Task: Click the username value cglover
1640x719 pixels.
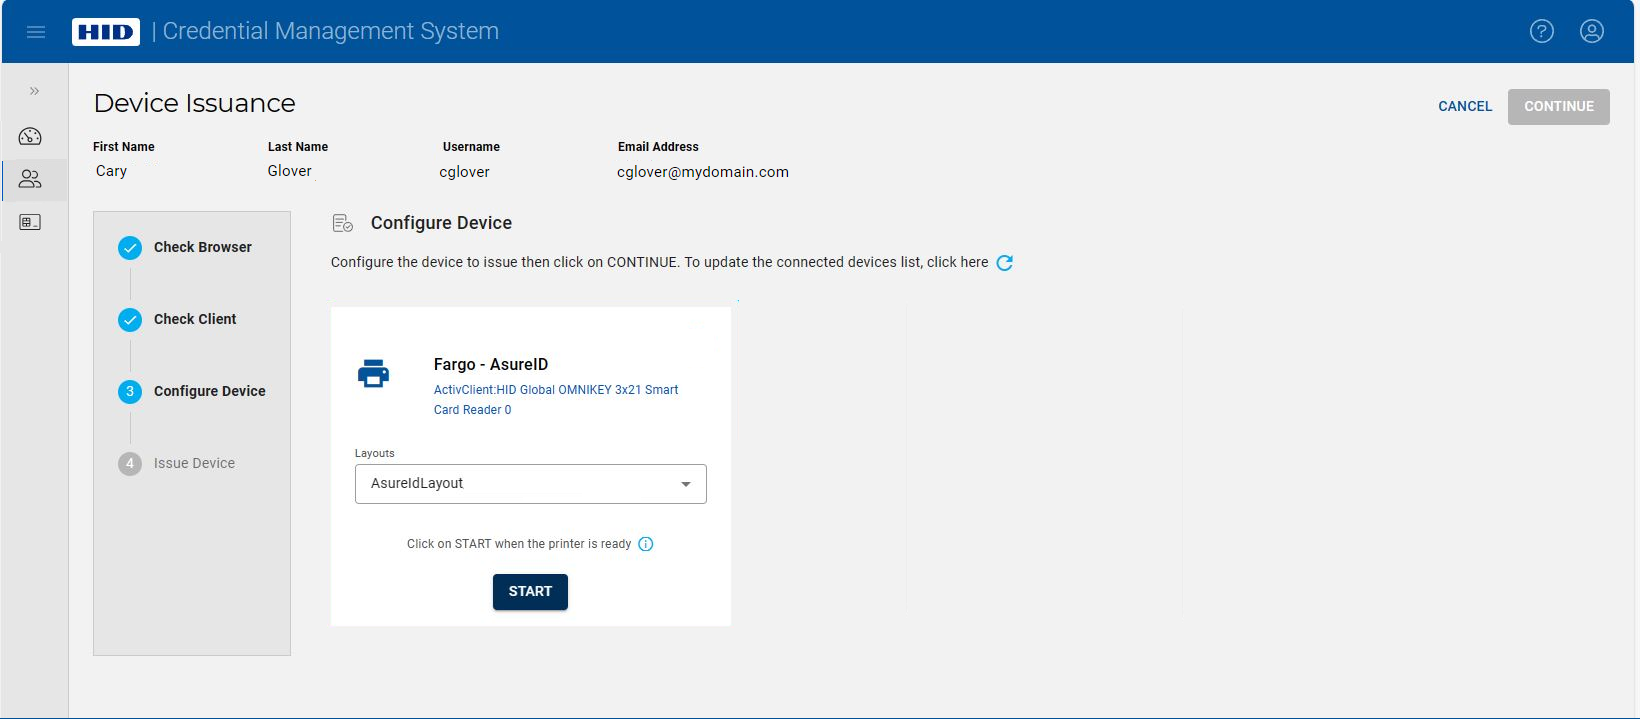Action: (x=465, y=172)
